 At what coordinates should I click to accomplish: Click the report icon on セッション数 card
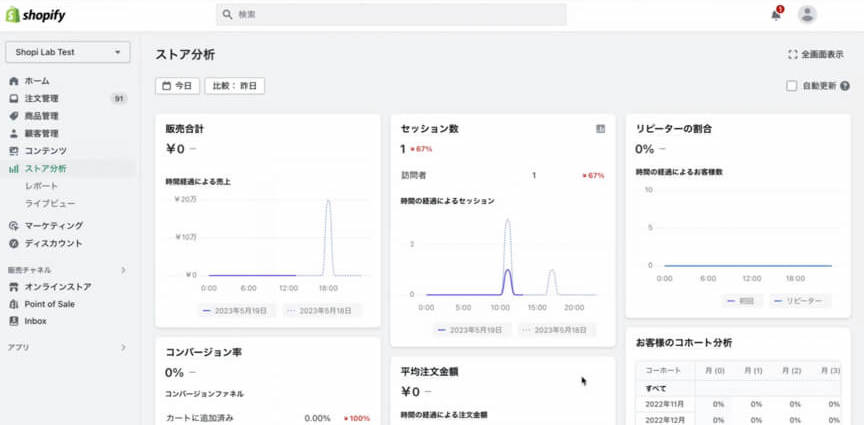pos(601,128)
